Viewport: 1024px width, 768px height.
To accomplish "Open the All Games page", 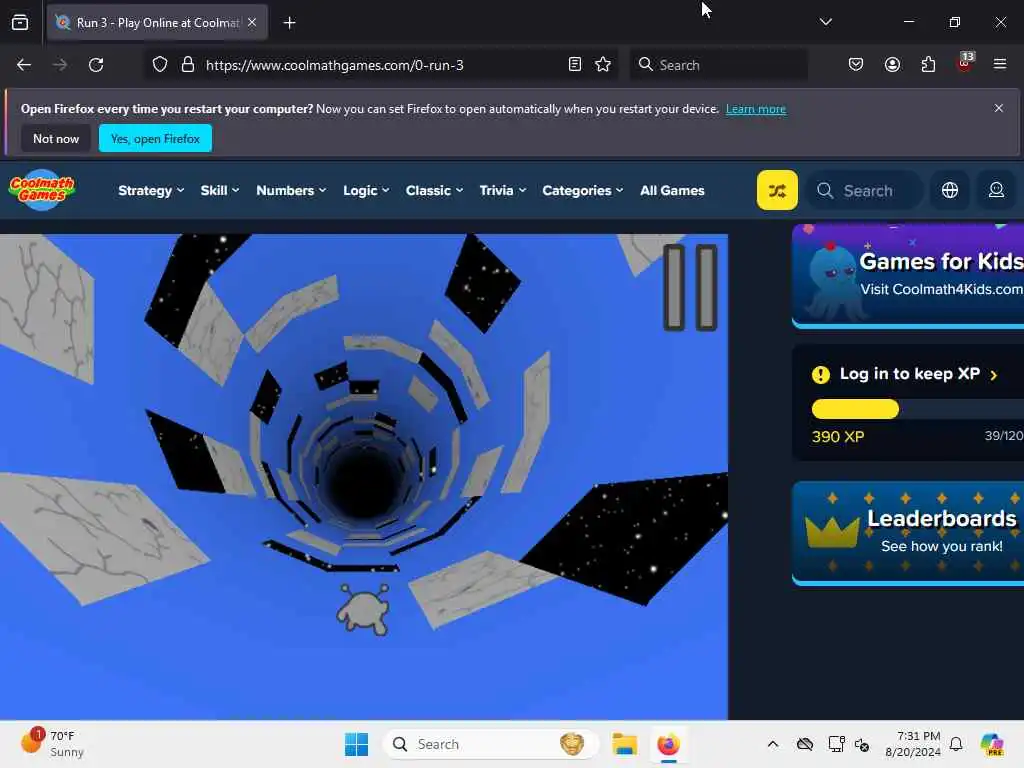I will (x=672, y=191).
